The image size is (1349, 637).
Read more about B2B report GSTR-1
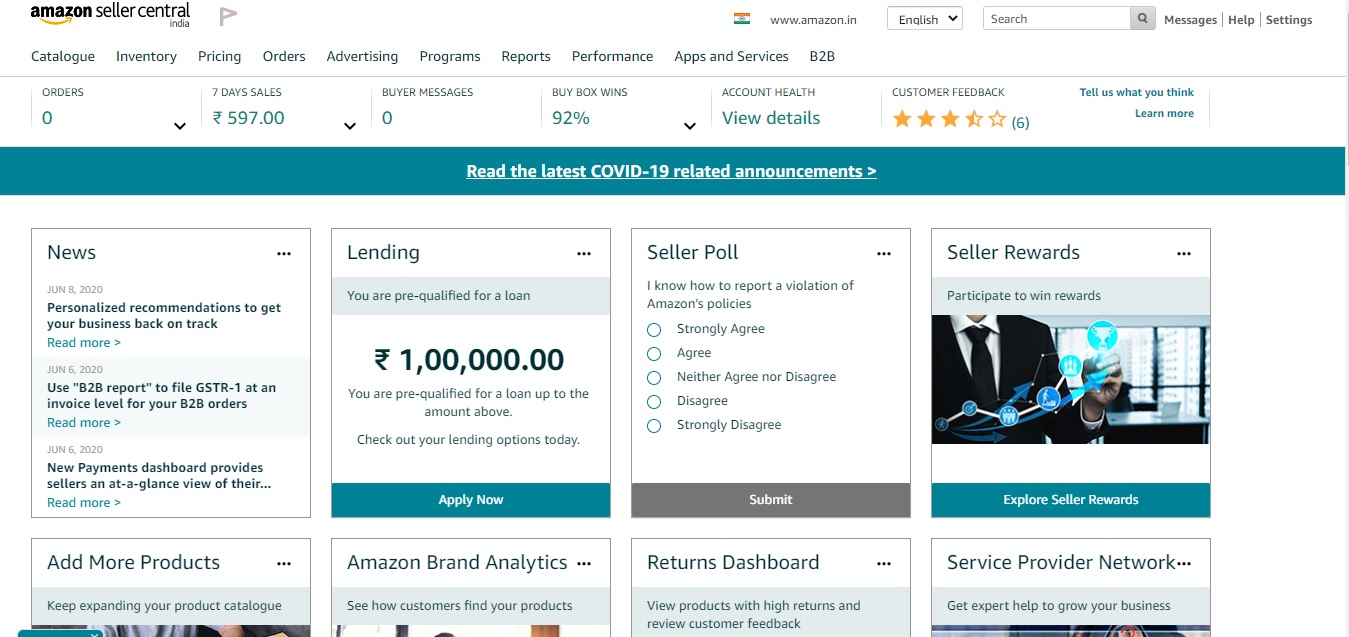click(84, 423)
